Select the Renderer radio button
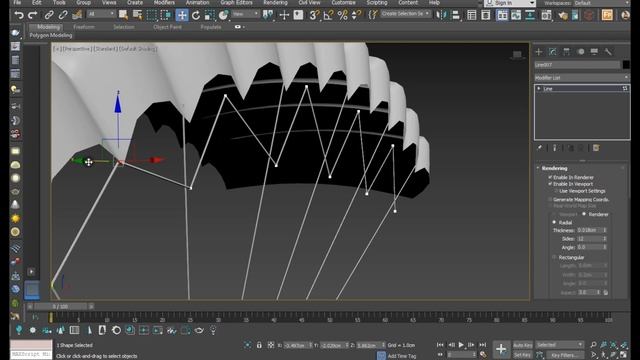This screenshot has width=640, height=360. pos(584,214)
